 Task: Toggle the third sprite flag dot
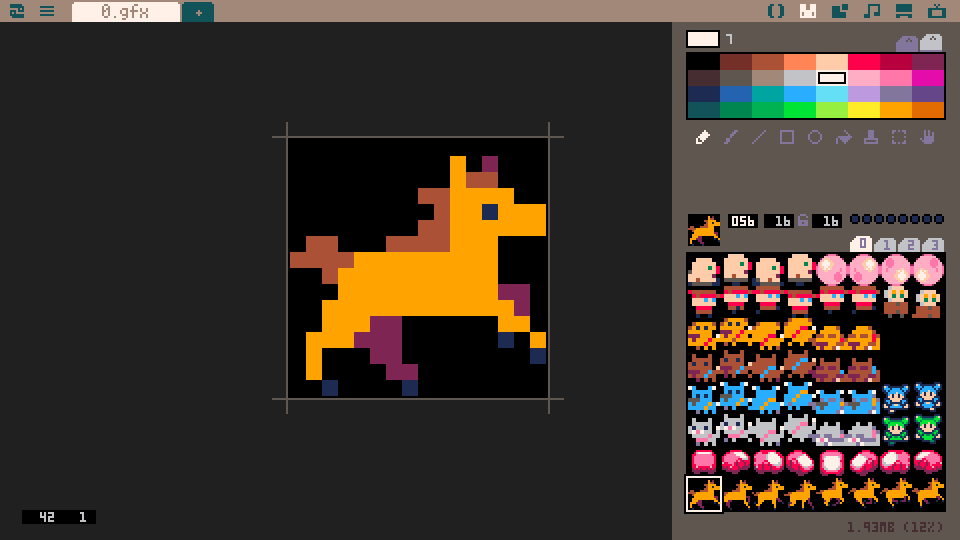point(879,219)
